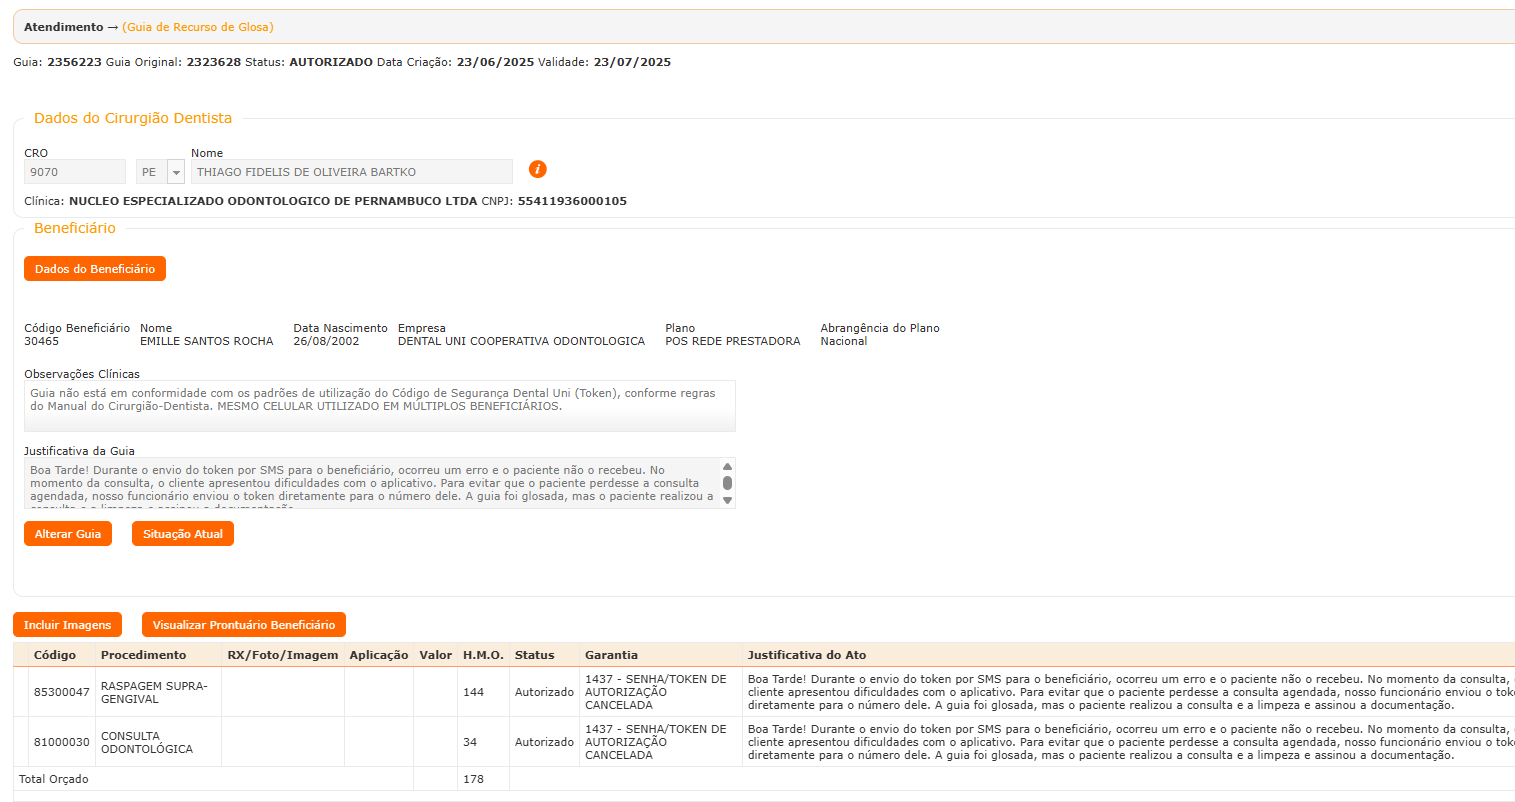
Task: Select the Consulta Odontológica procedure row
Action: point(146,742)
